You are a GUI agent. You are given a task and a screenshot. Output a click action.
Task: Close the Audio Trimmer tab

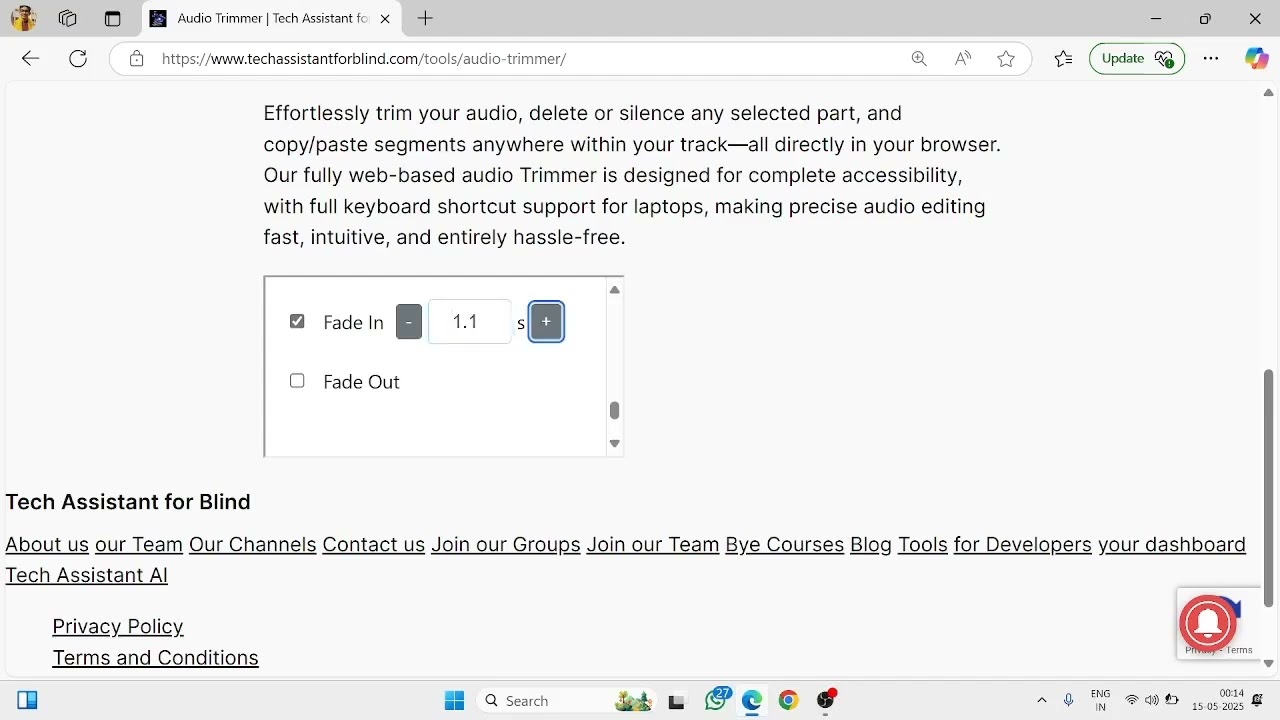pos(385,18)
